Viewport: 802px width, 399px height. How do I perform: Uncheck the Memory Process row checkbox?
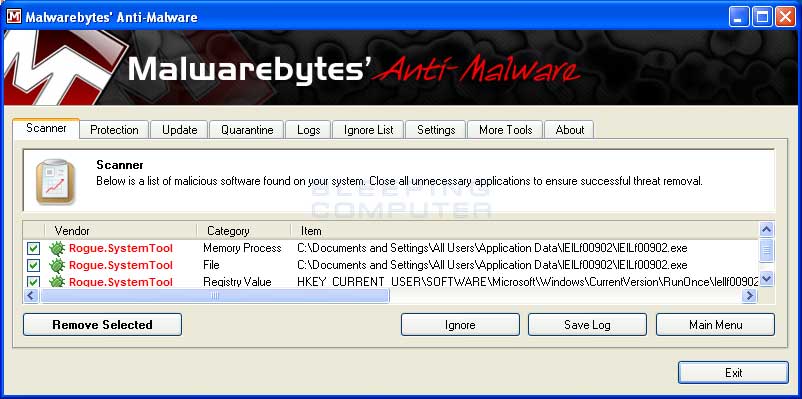(33, 249)
